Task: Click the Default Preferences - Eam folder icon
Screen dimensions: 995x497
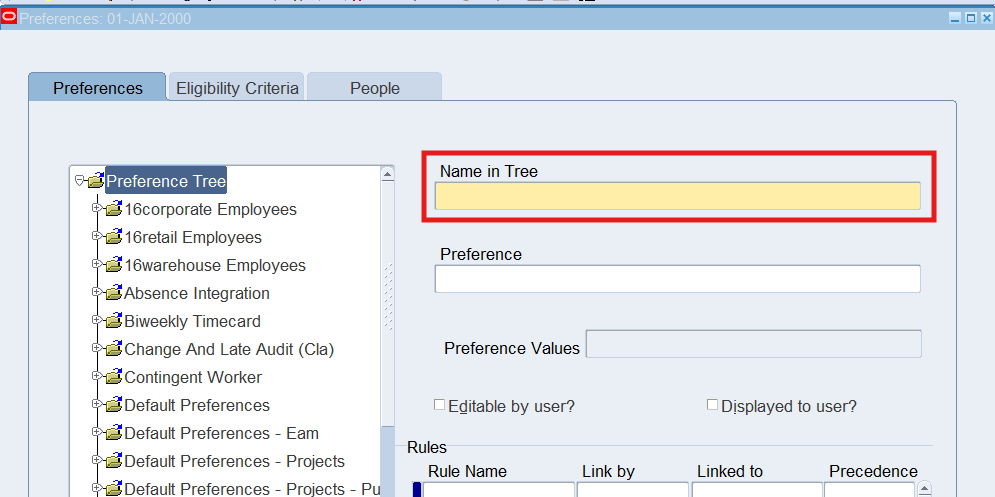Action: (x=113, y=434)
